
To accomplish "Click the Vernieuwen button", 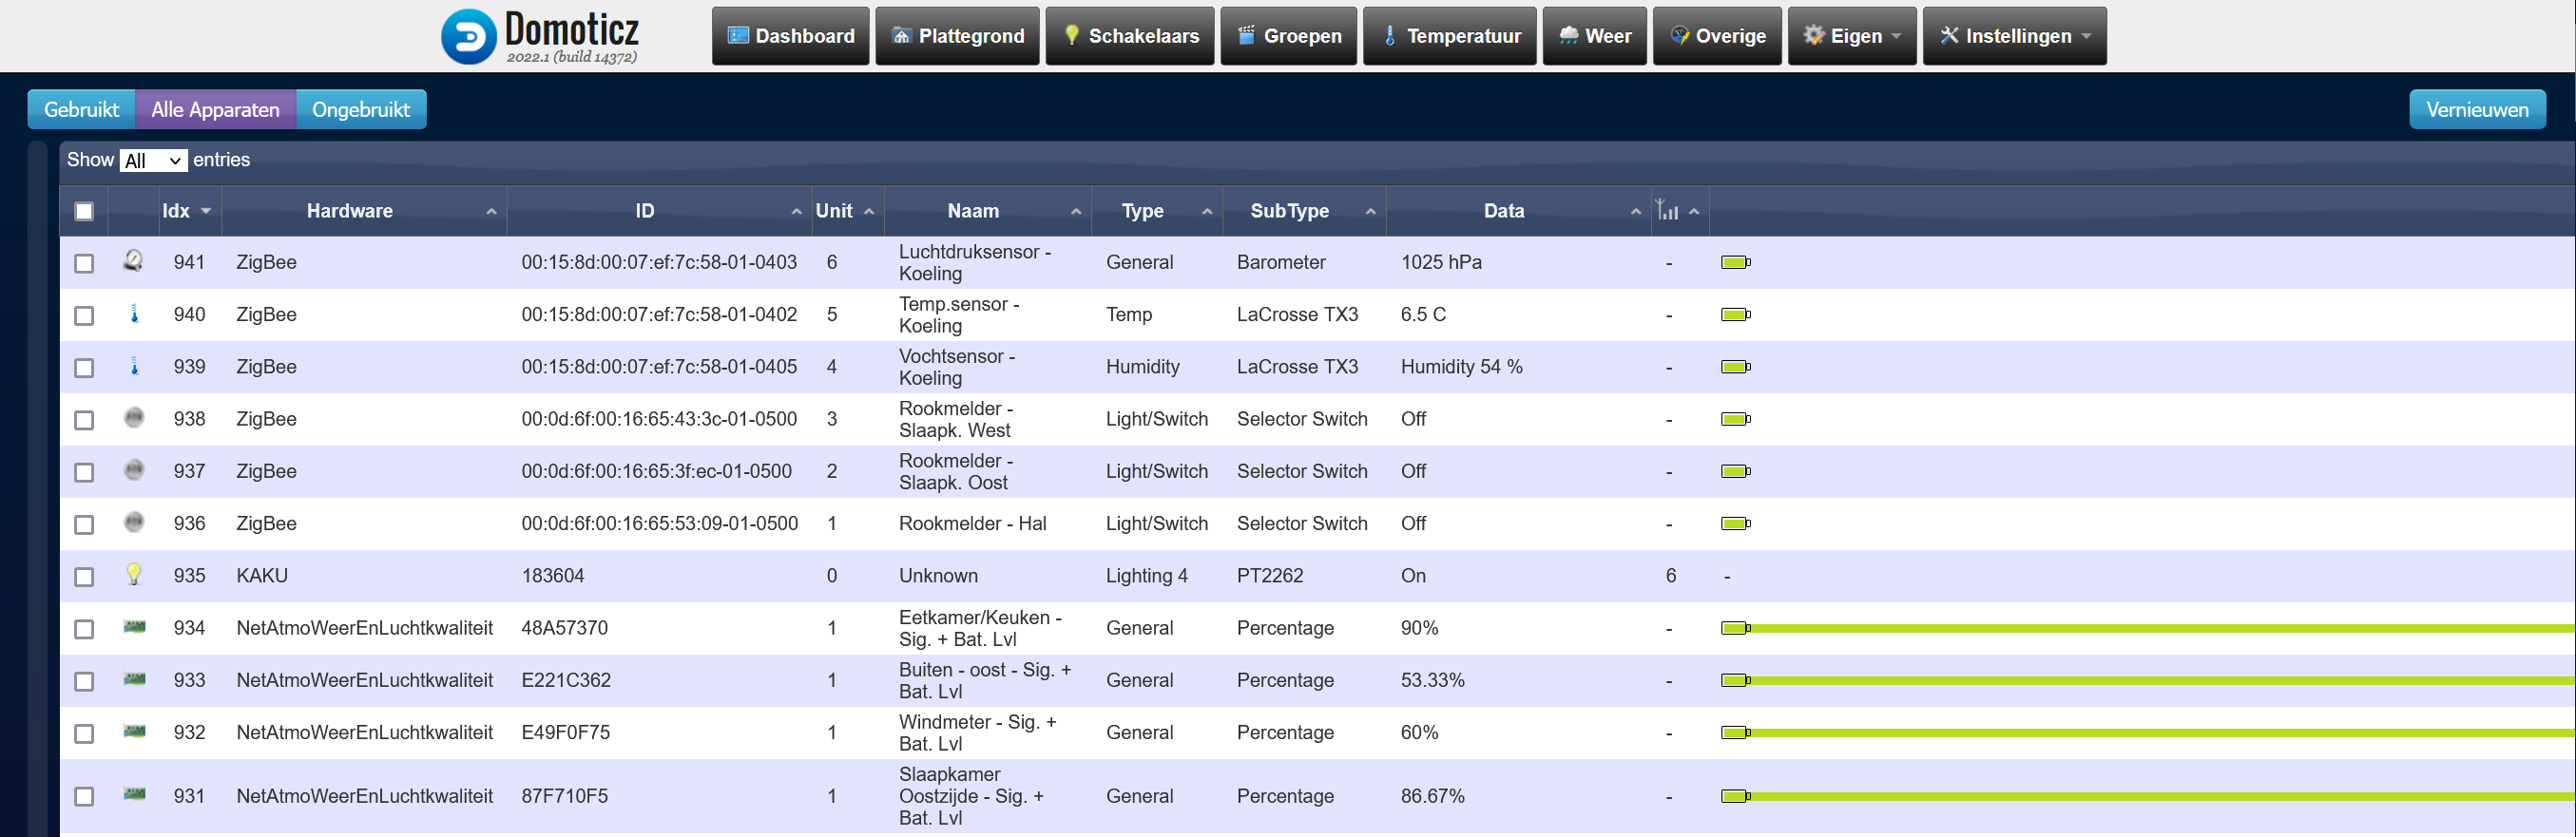I will coord(2477,109).
